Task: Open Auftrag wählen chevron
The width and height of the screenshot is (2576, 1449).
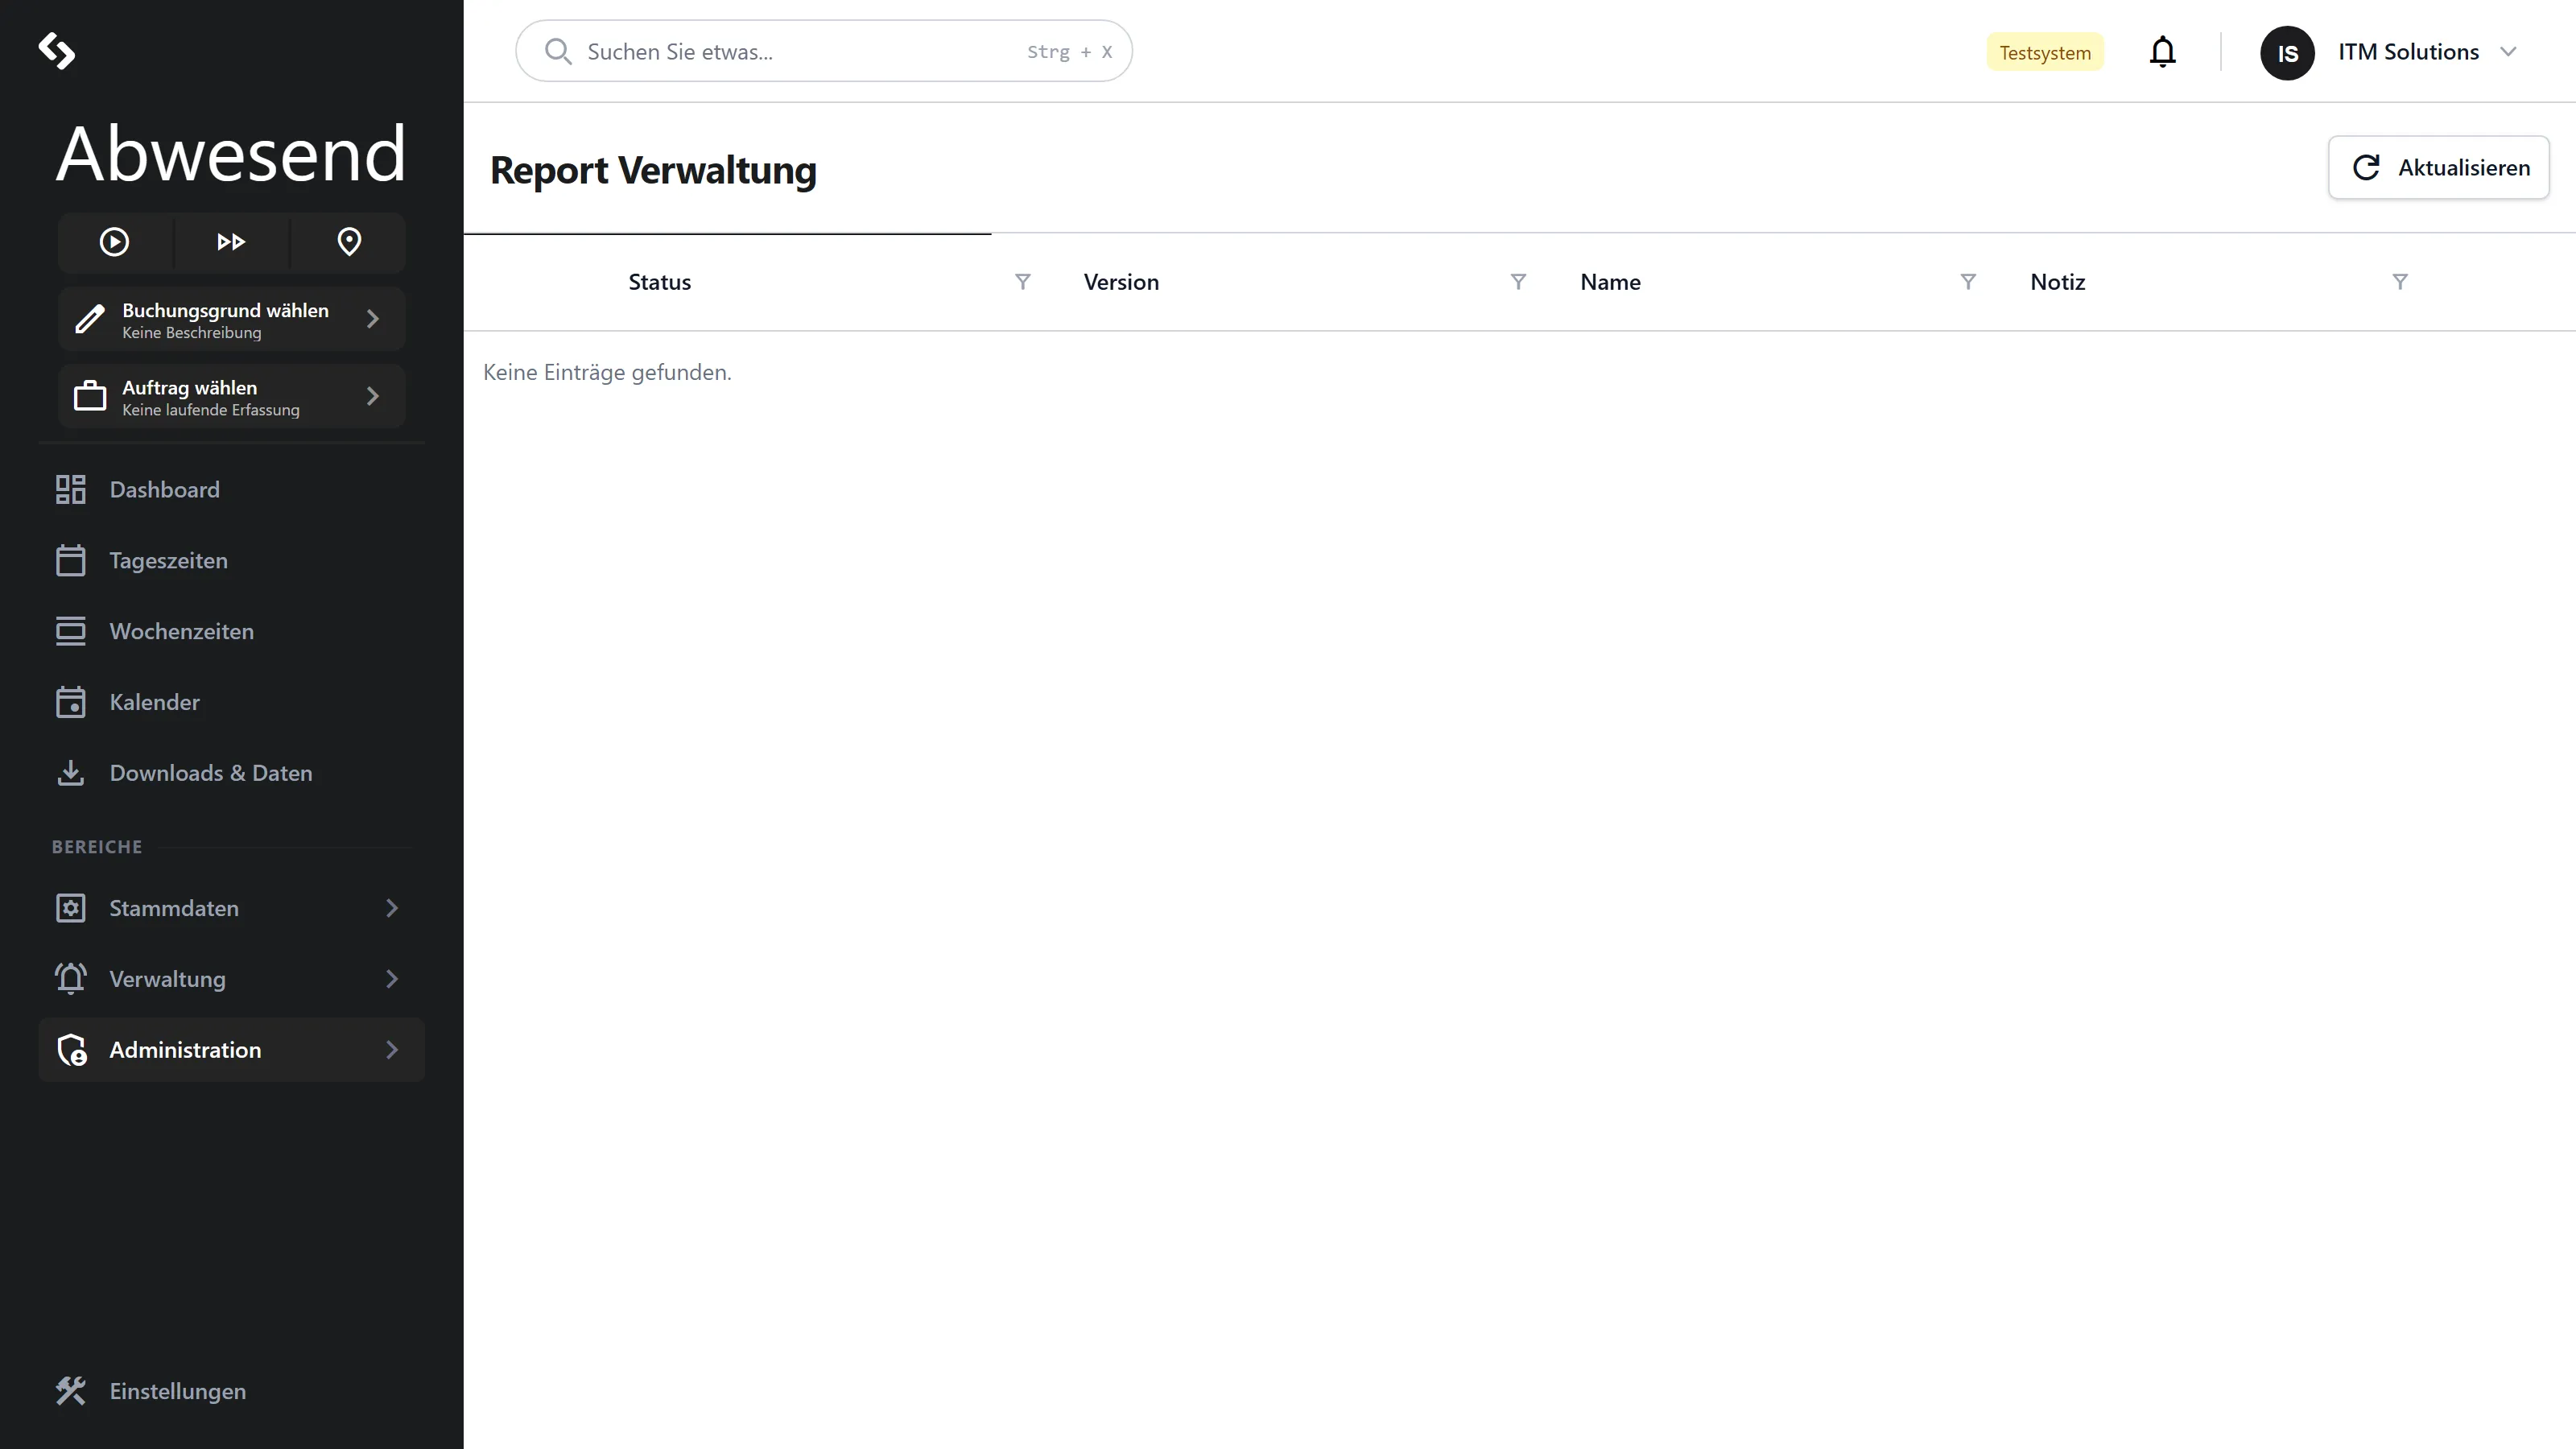Action: [373, 396]
